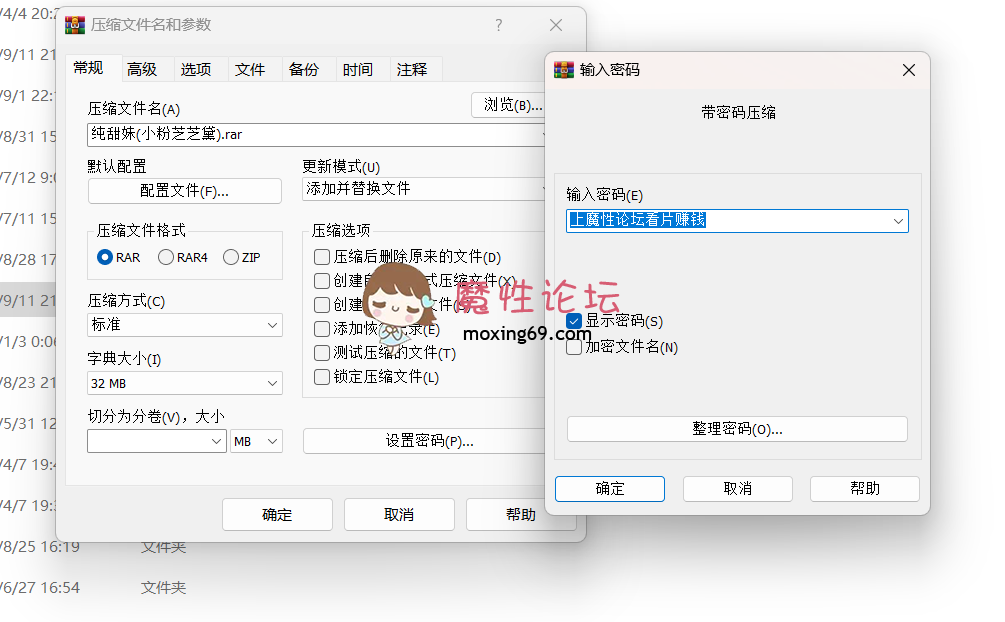Click the 压缩文件名 archive name field

point(310,134)
